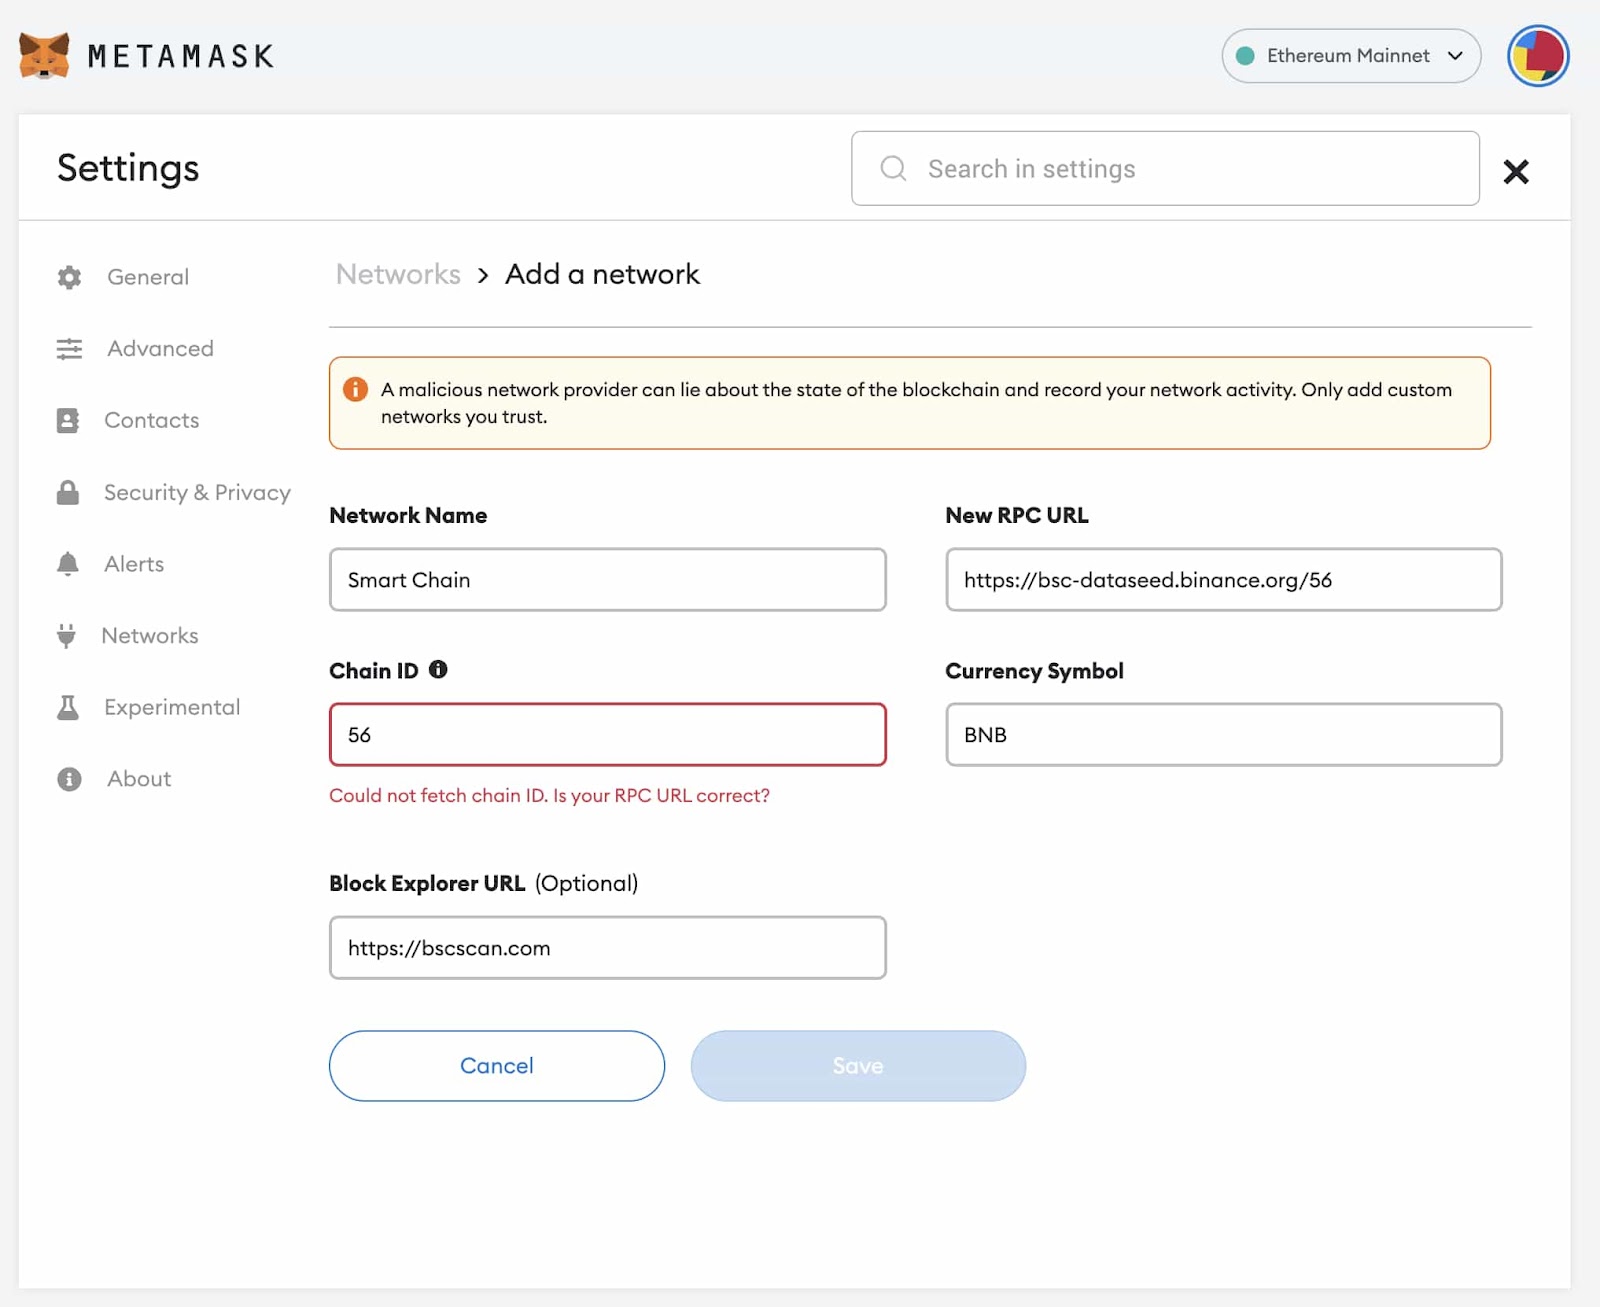This screenshot has height=1307, width=1600.
Task: Click the malicious network provider warning text
Action: click(x=916, y=403)
